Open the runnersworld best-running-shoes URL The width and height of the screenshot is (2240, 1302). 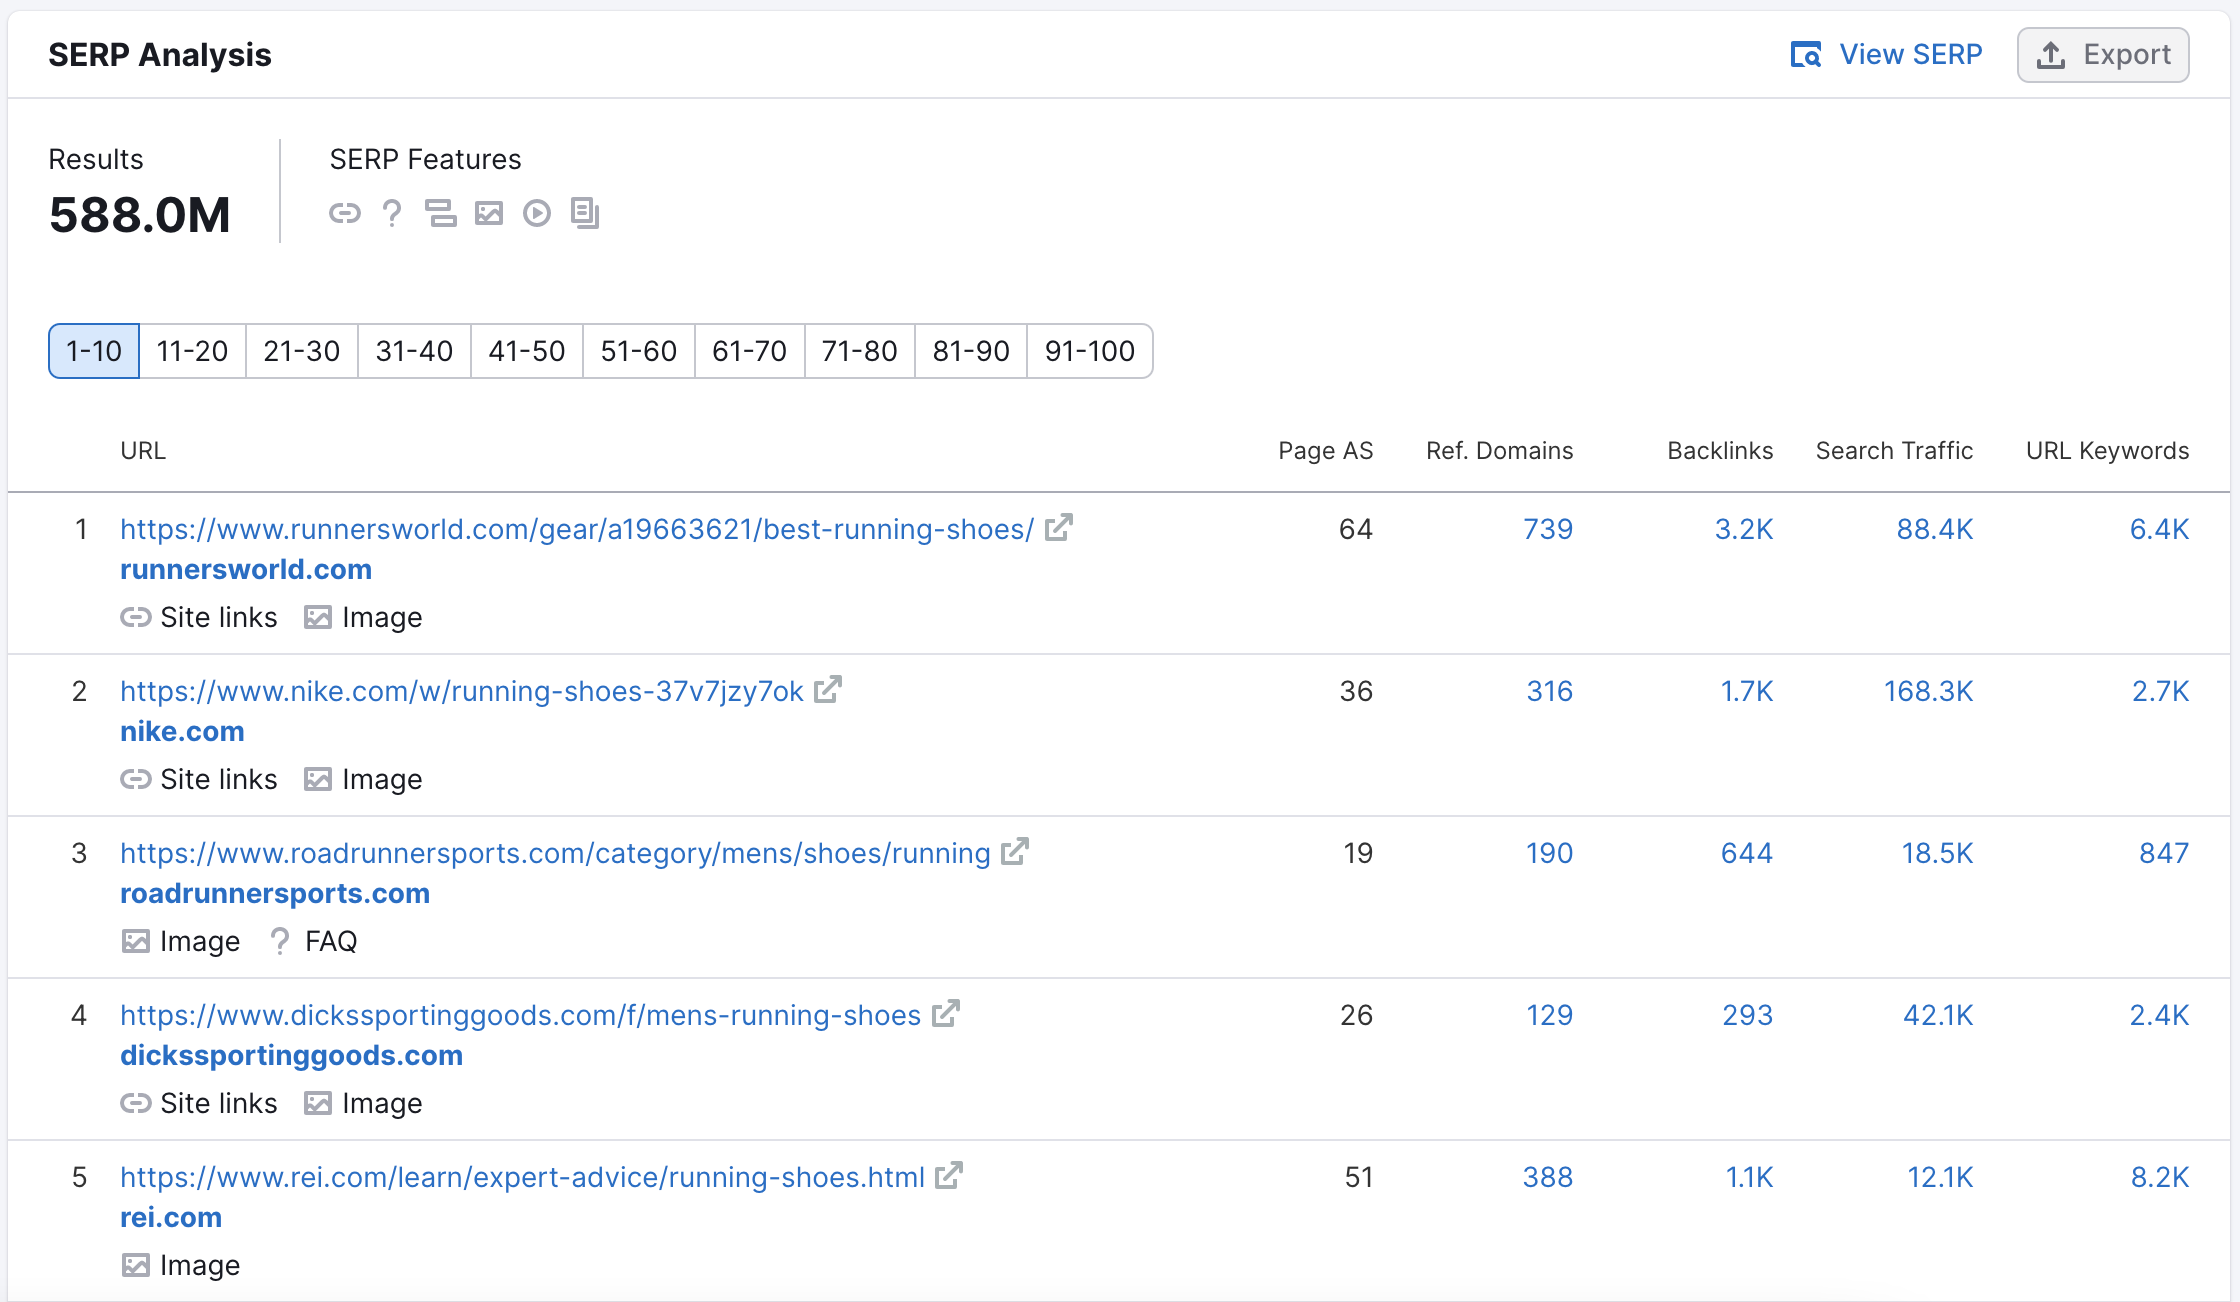577,529
